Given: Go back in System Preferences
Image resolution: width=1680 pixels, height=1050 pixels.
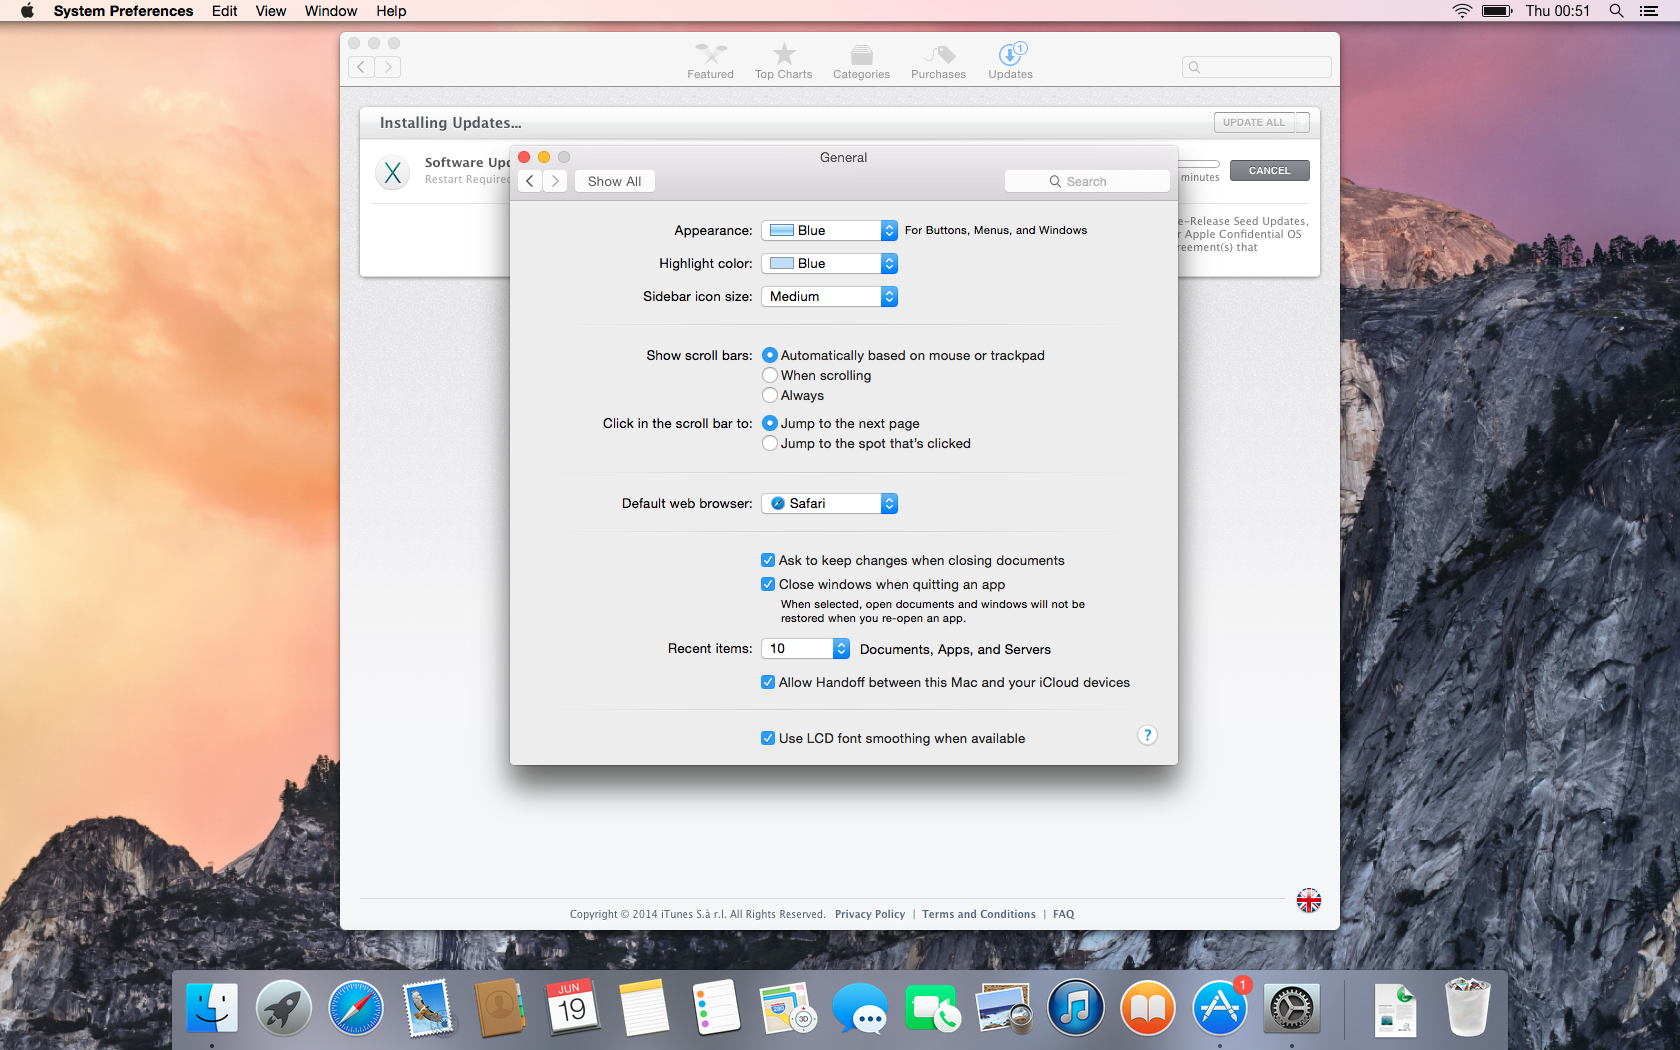Looking at the screenshot, I should (530, 181).
